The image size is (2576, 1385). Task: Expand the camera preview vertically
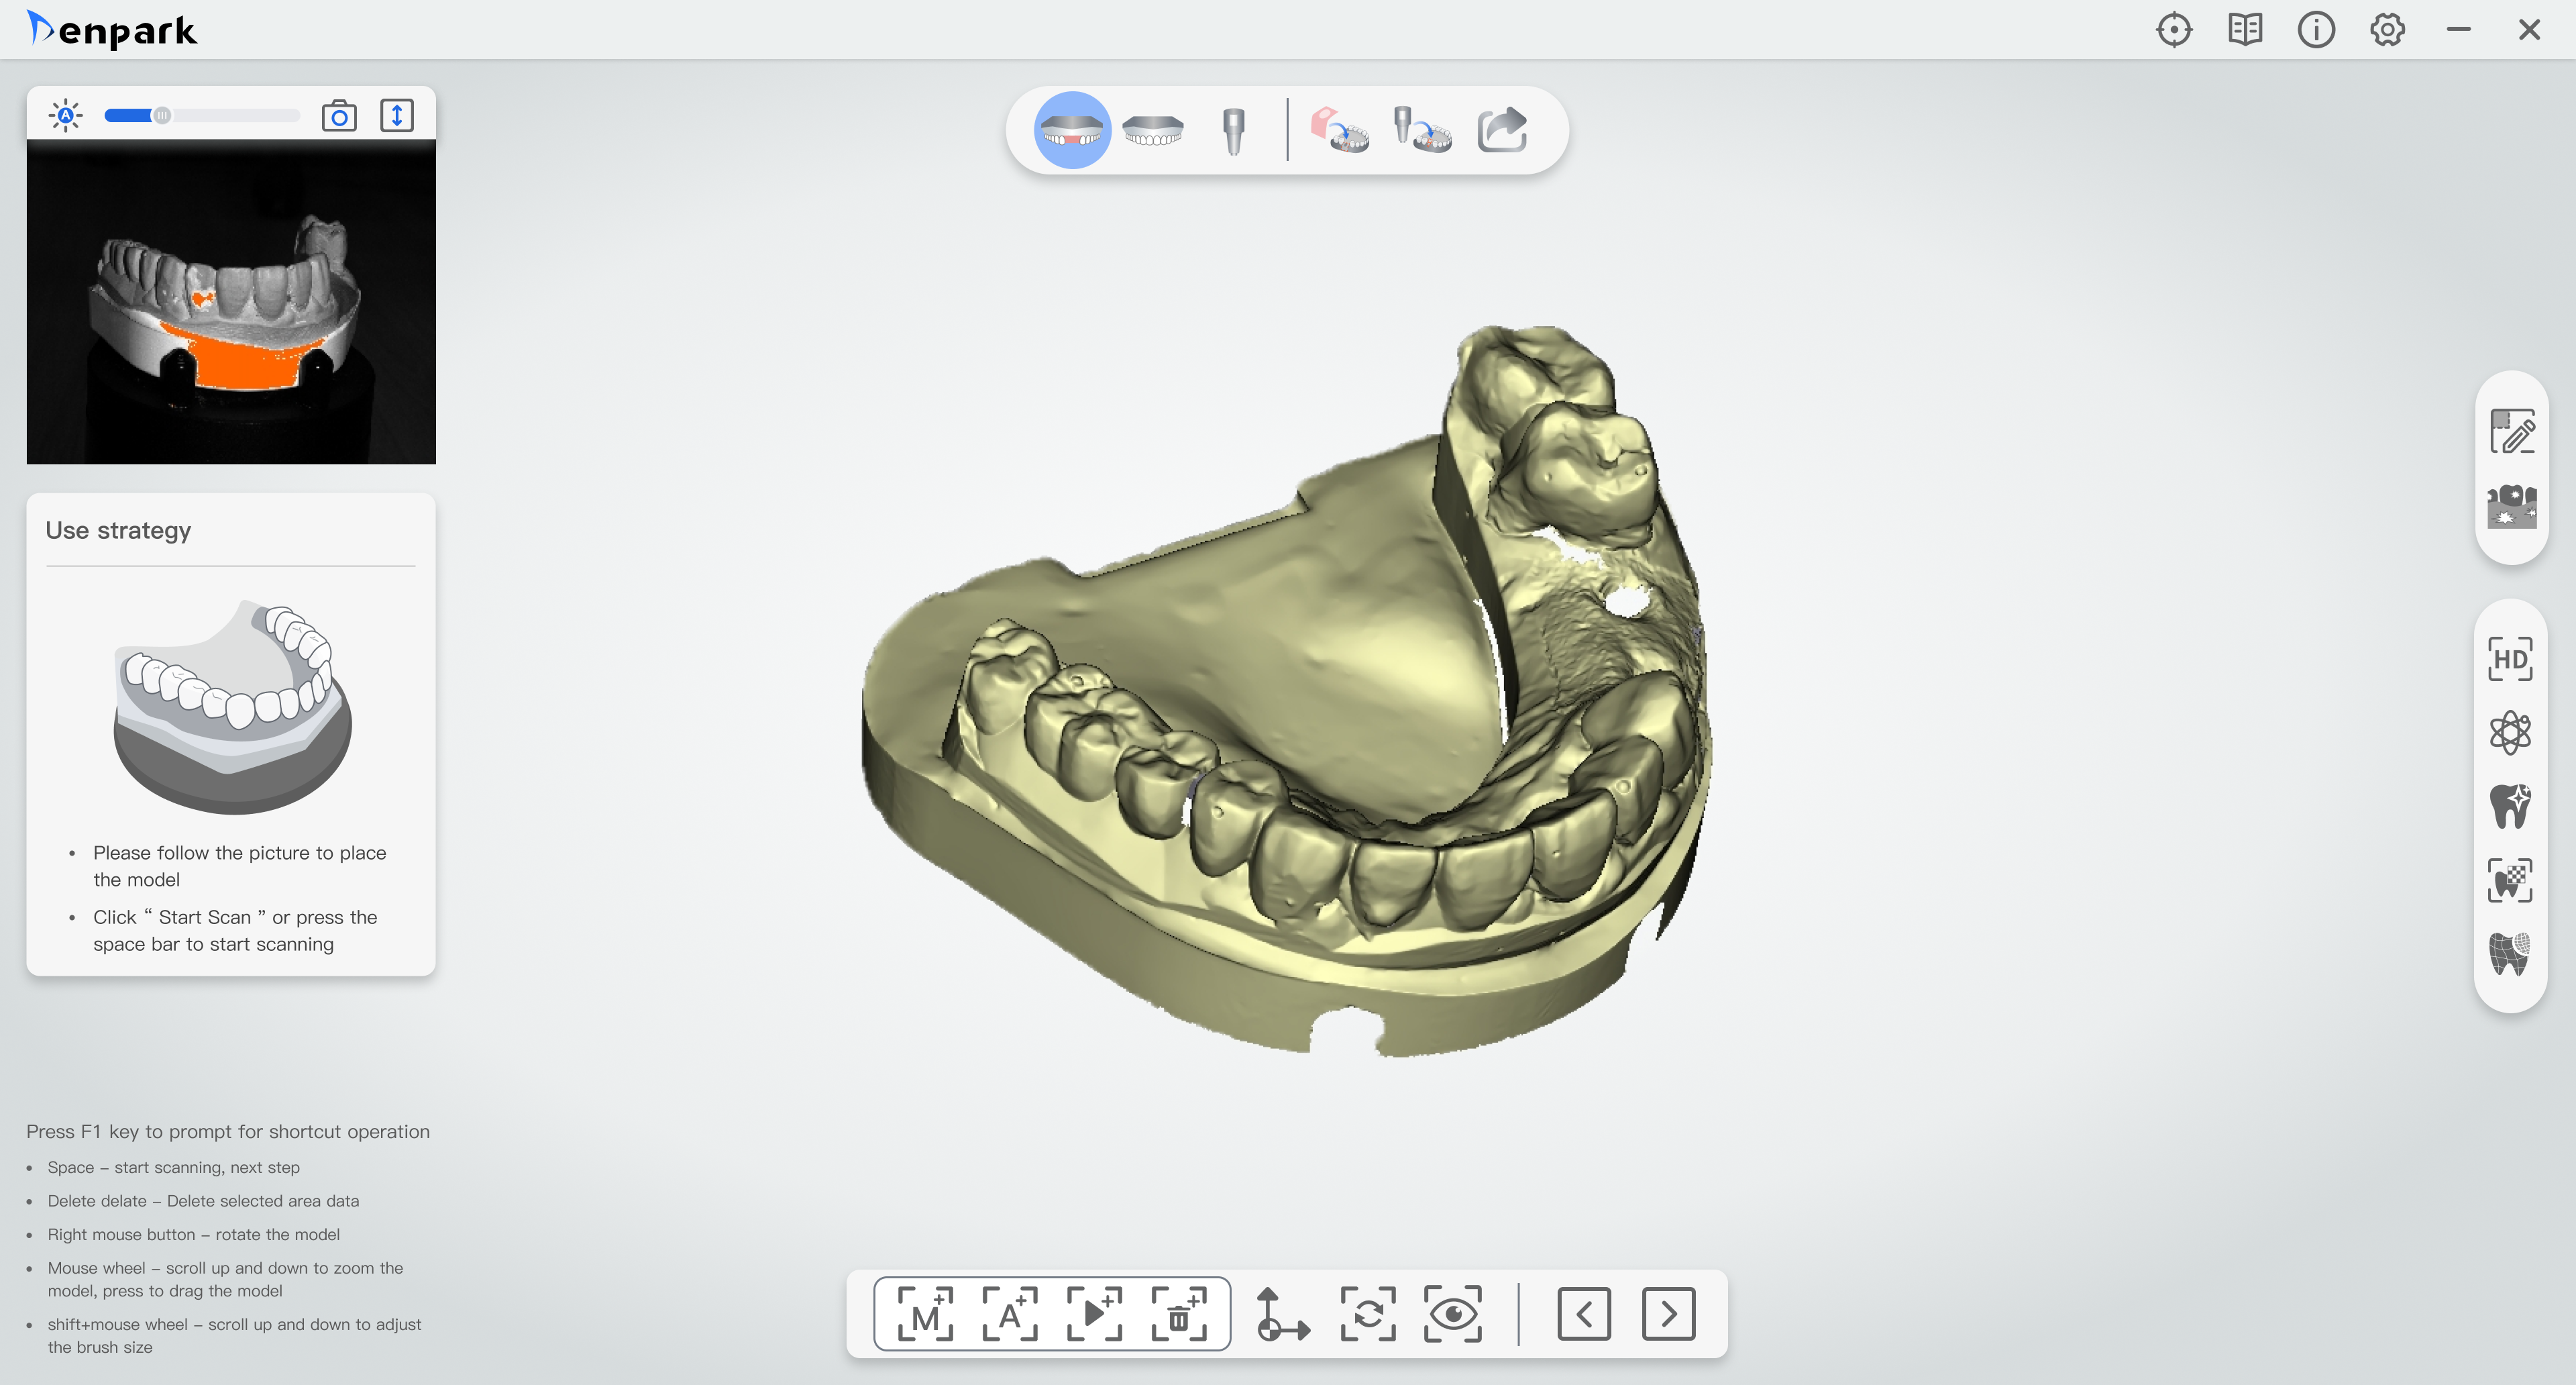(397, 116)
